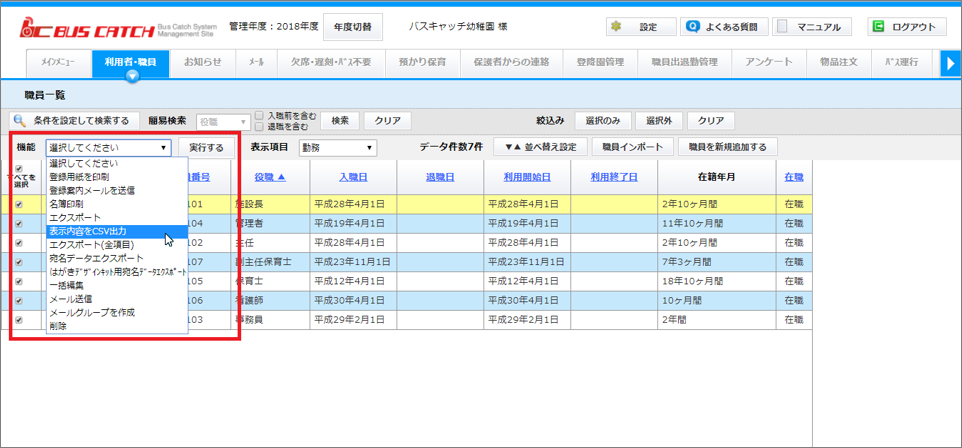Select 利用者・職員 tab

pyautogui.click(x=130, y=63)
